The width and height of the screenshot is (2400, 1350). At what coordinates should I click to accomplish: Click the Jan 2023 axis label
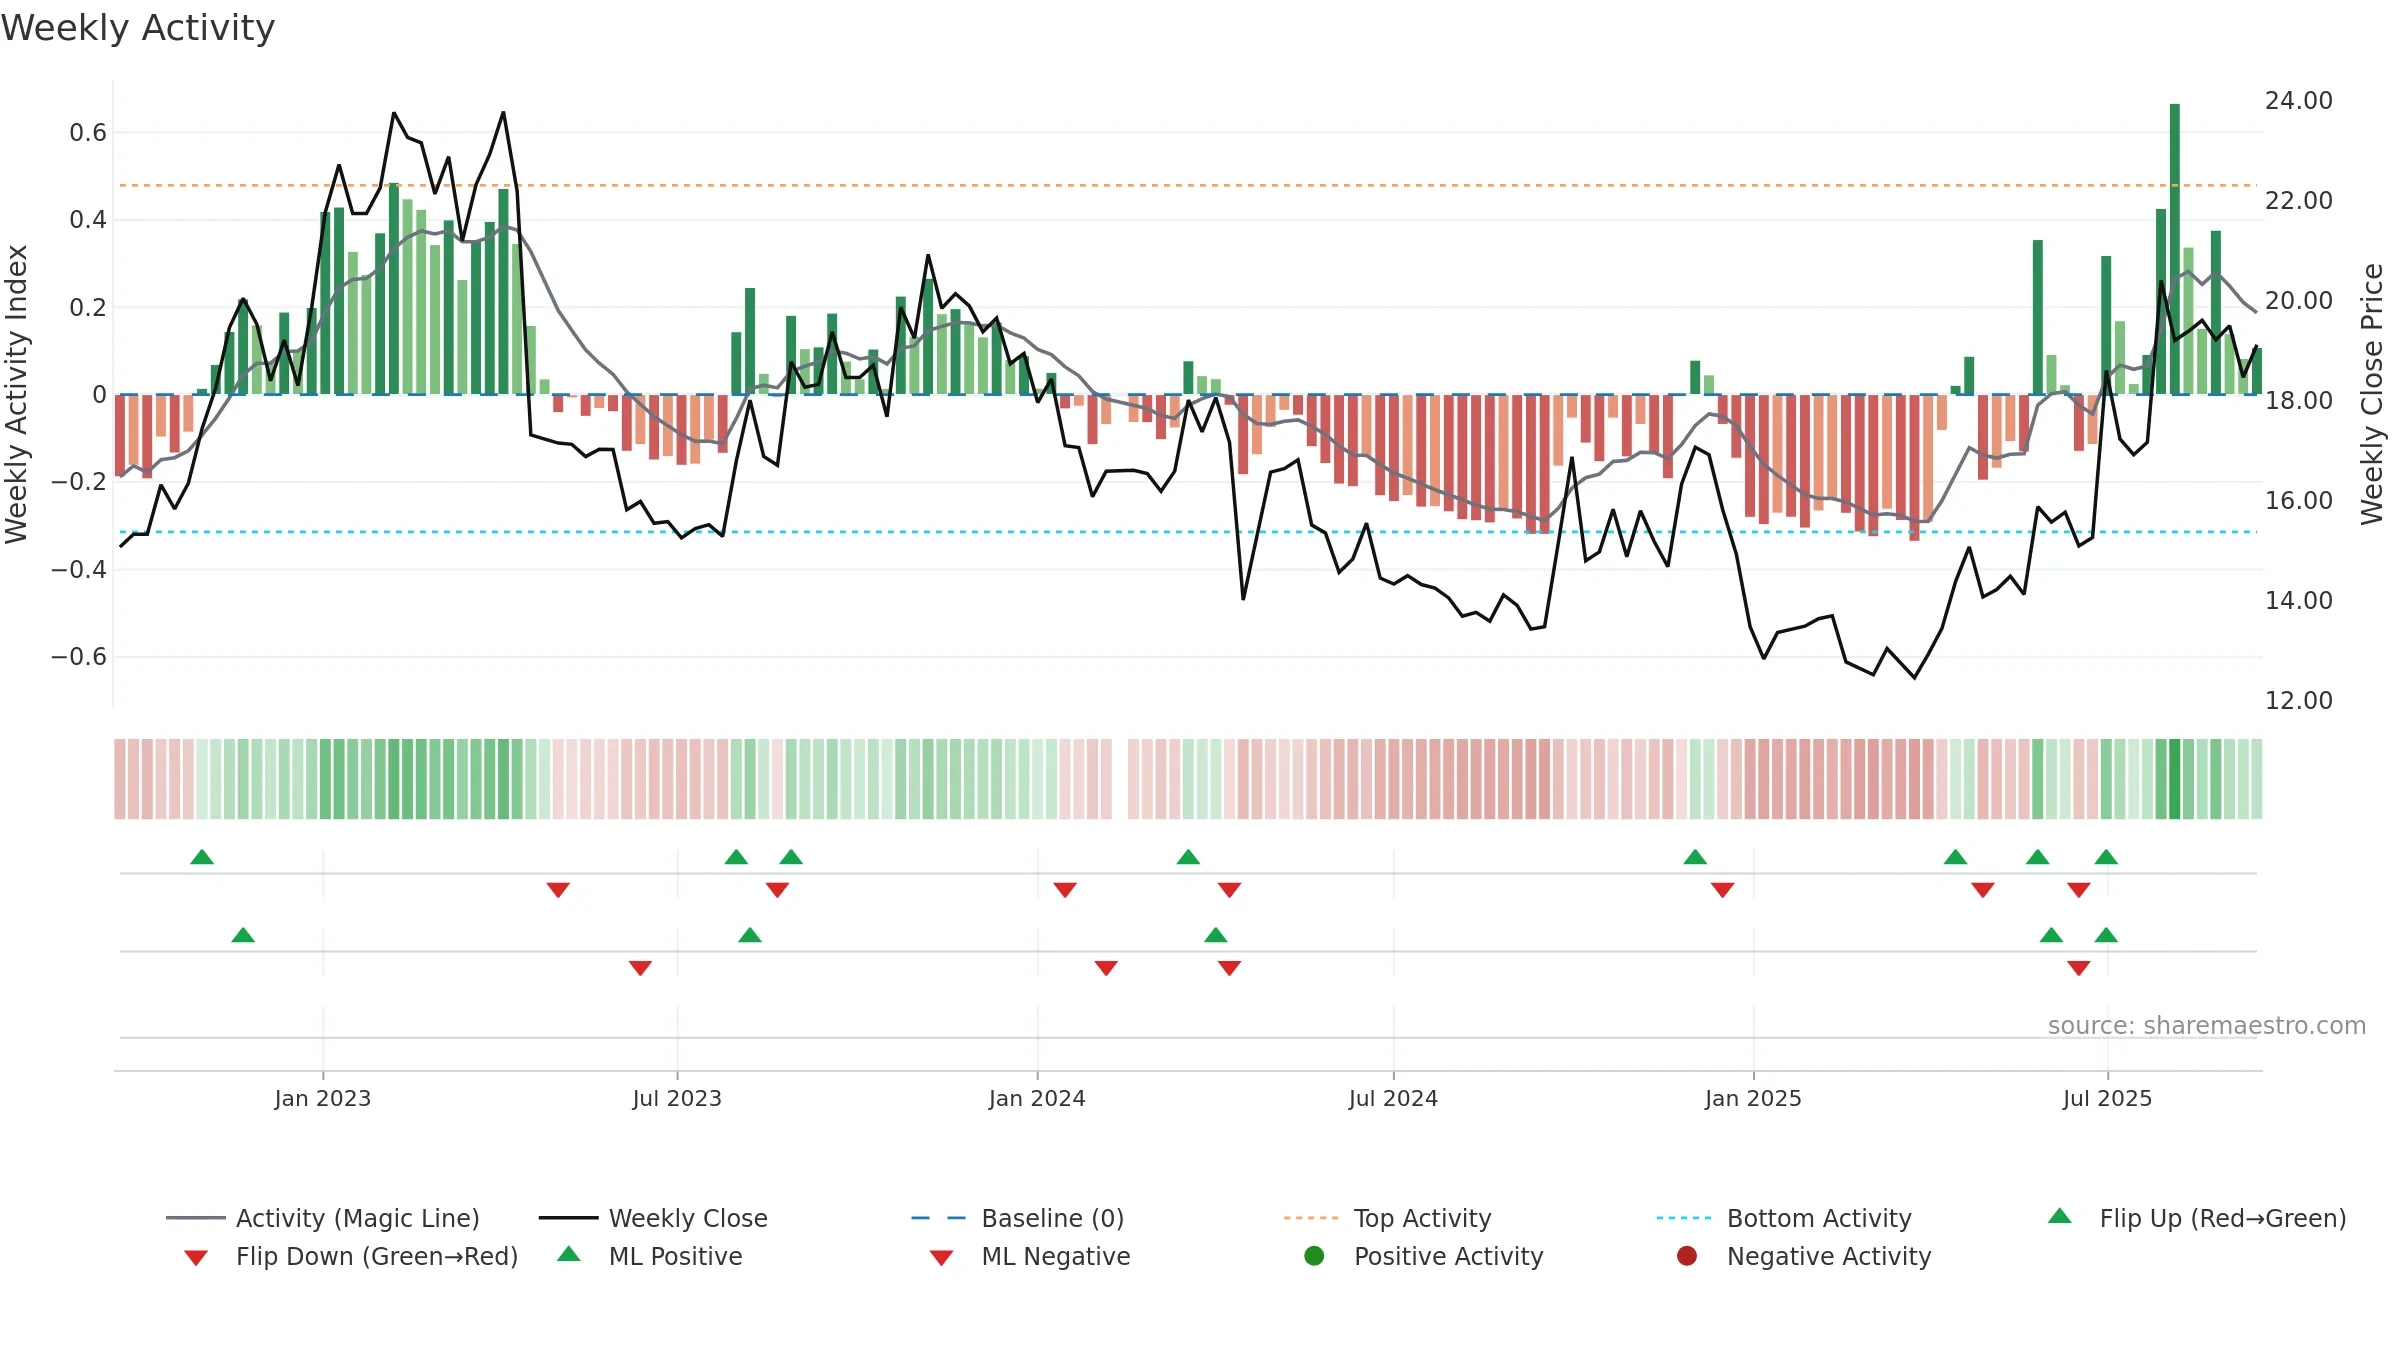(323, 1098)
